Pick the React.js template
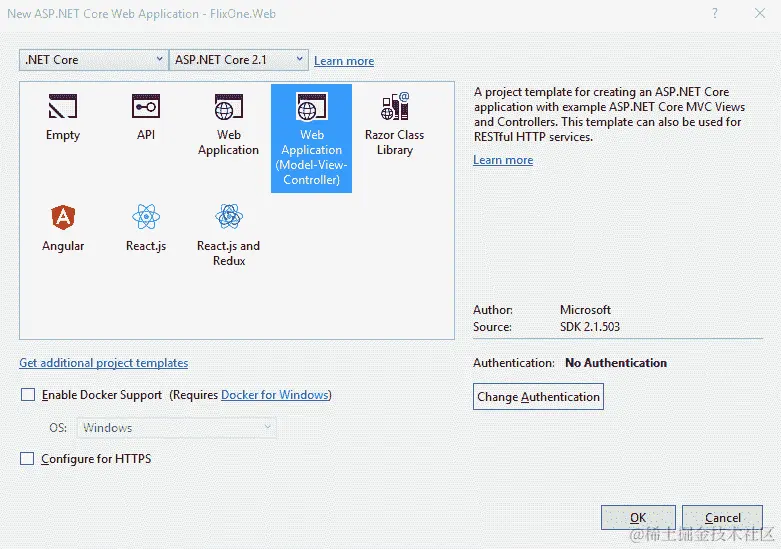The width and height of the screenshot is (781, 549). (x=146, y=228)
